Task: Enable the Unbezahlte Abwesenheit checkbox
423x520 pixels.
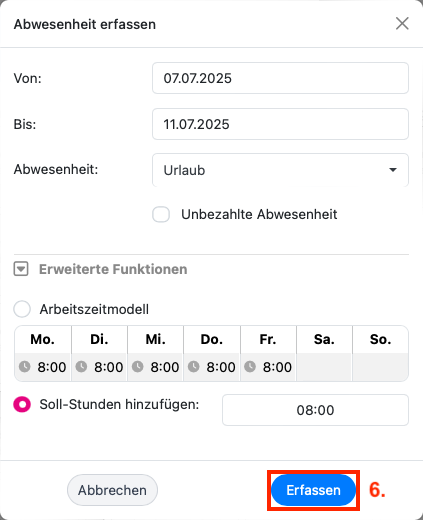Action: pos(161,214)
